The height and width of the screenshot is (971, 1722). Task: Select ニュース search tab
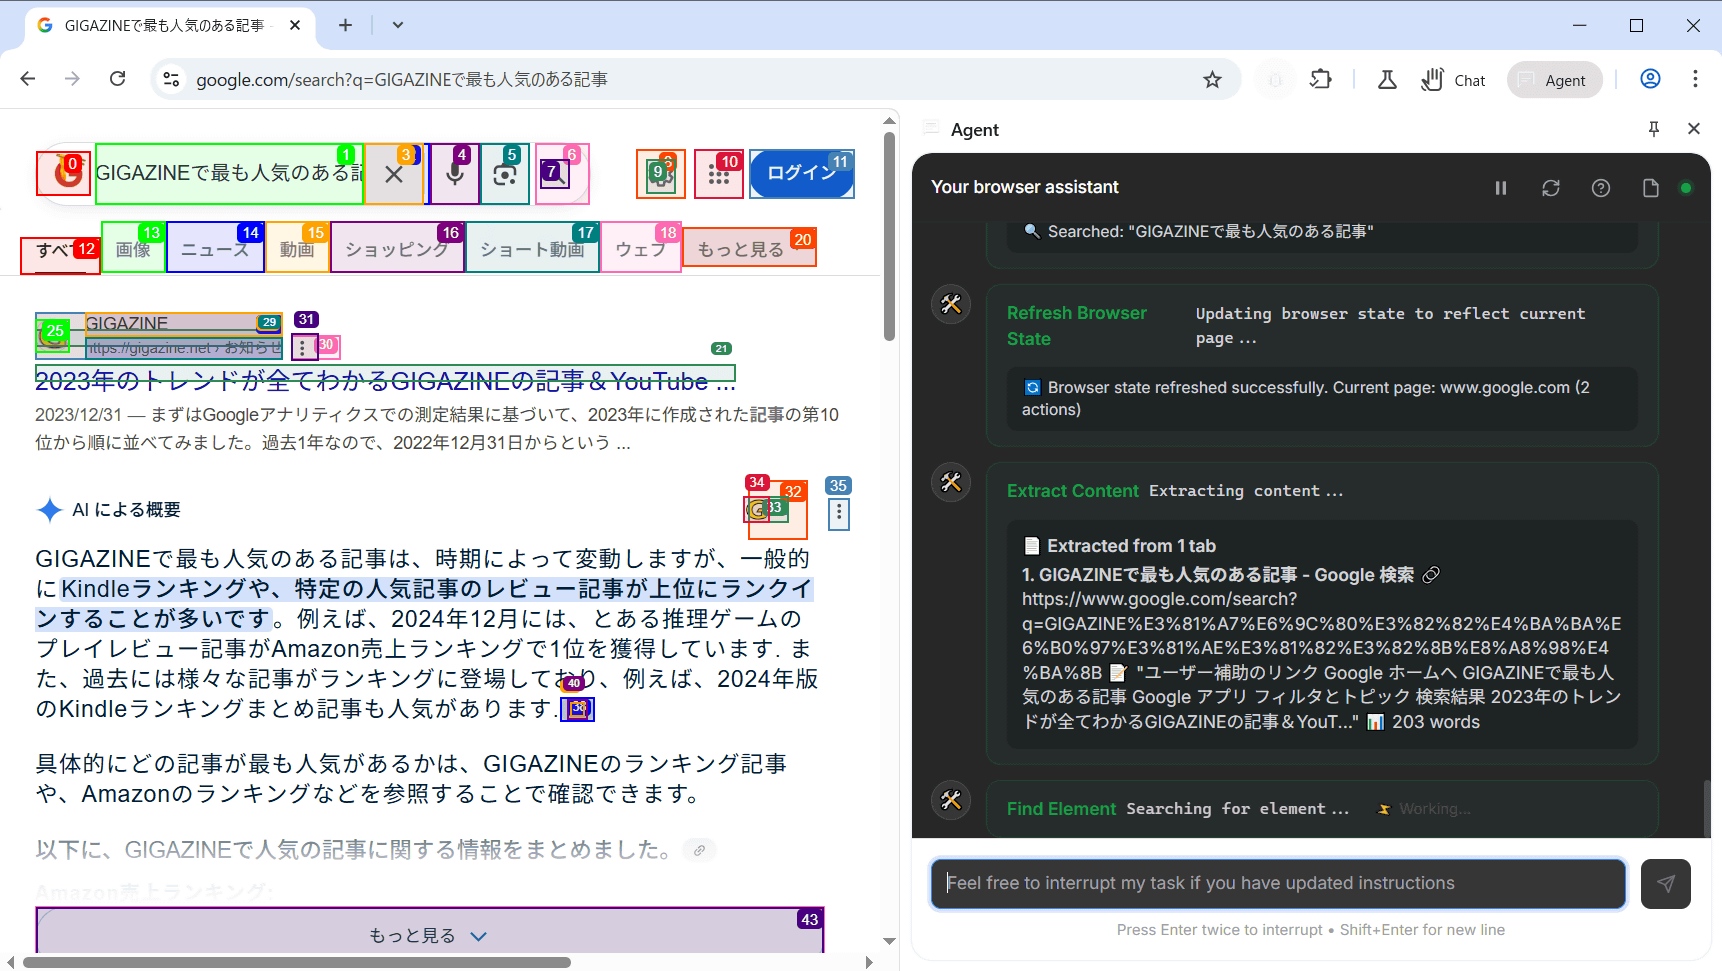(215, 249)
